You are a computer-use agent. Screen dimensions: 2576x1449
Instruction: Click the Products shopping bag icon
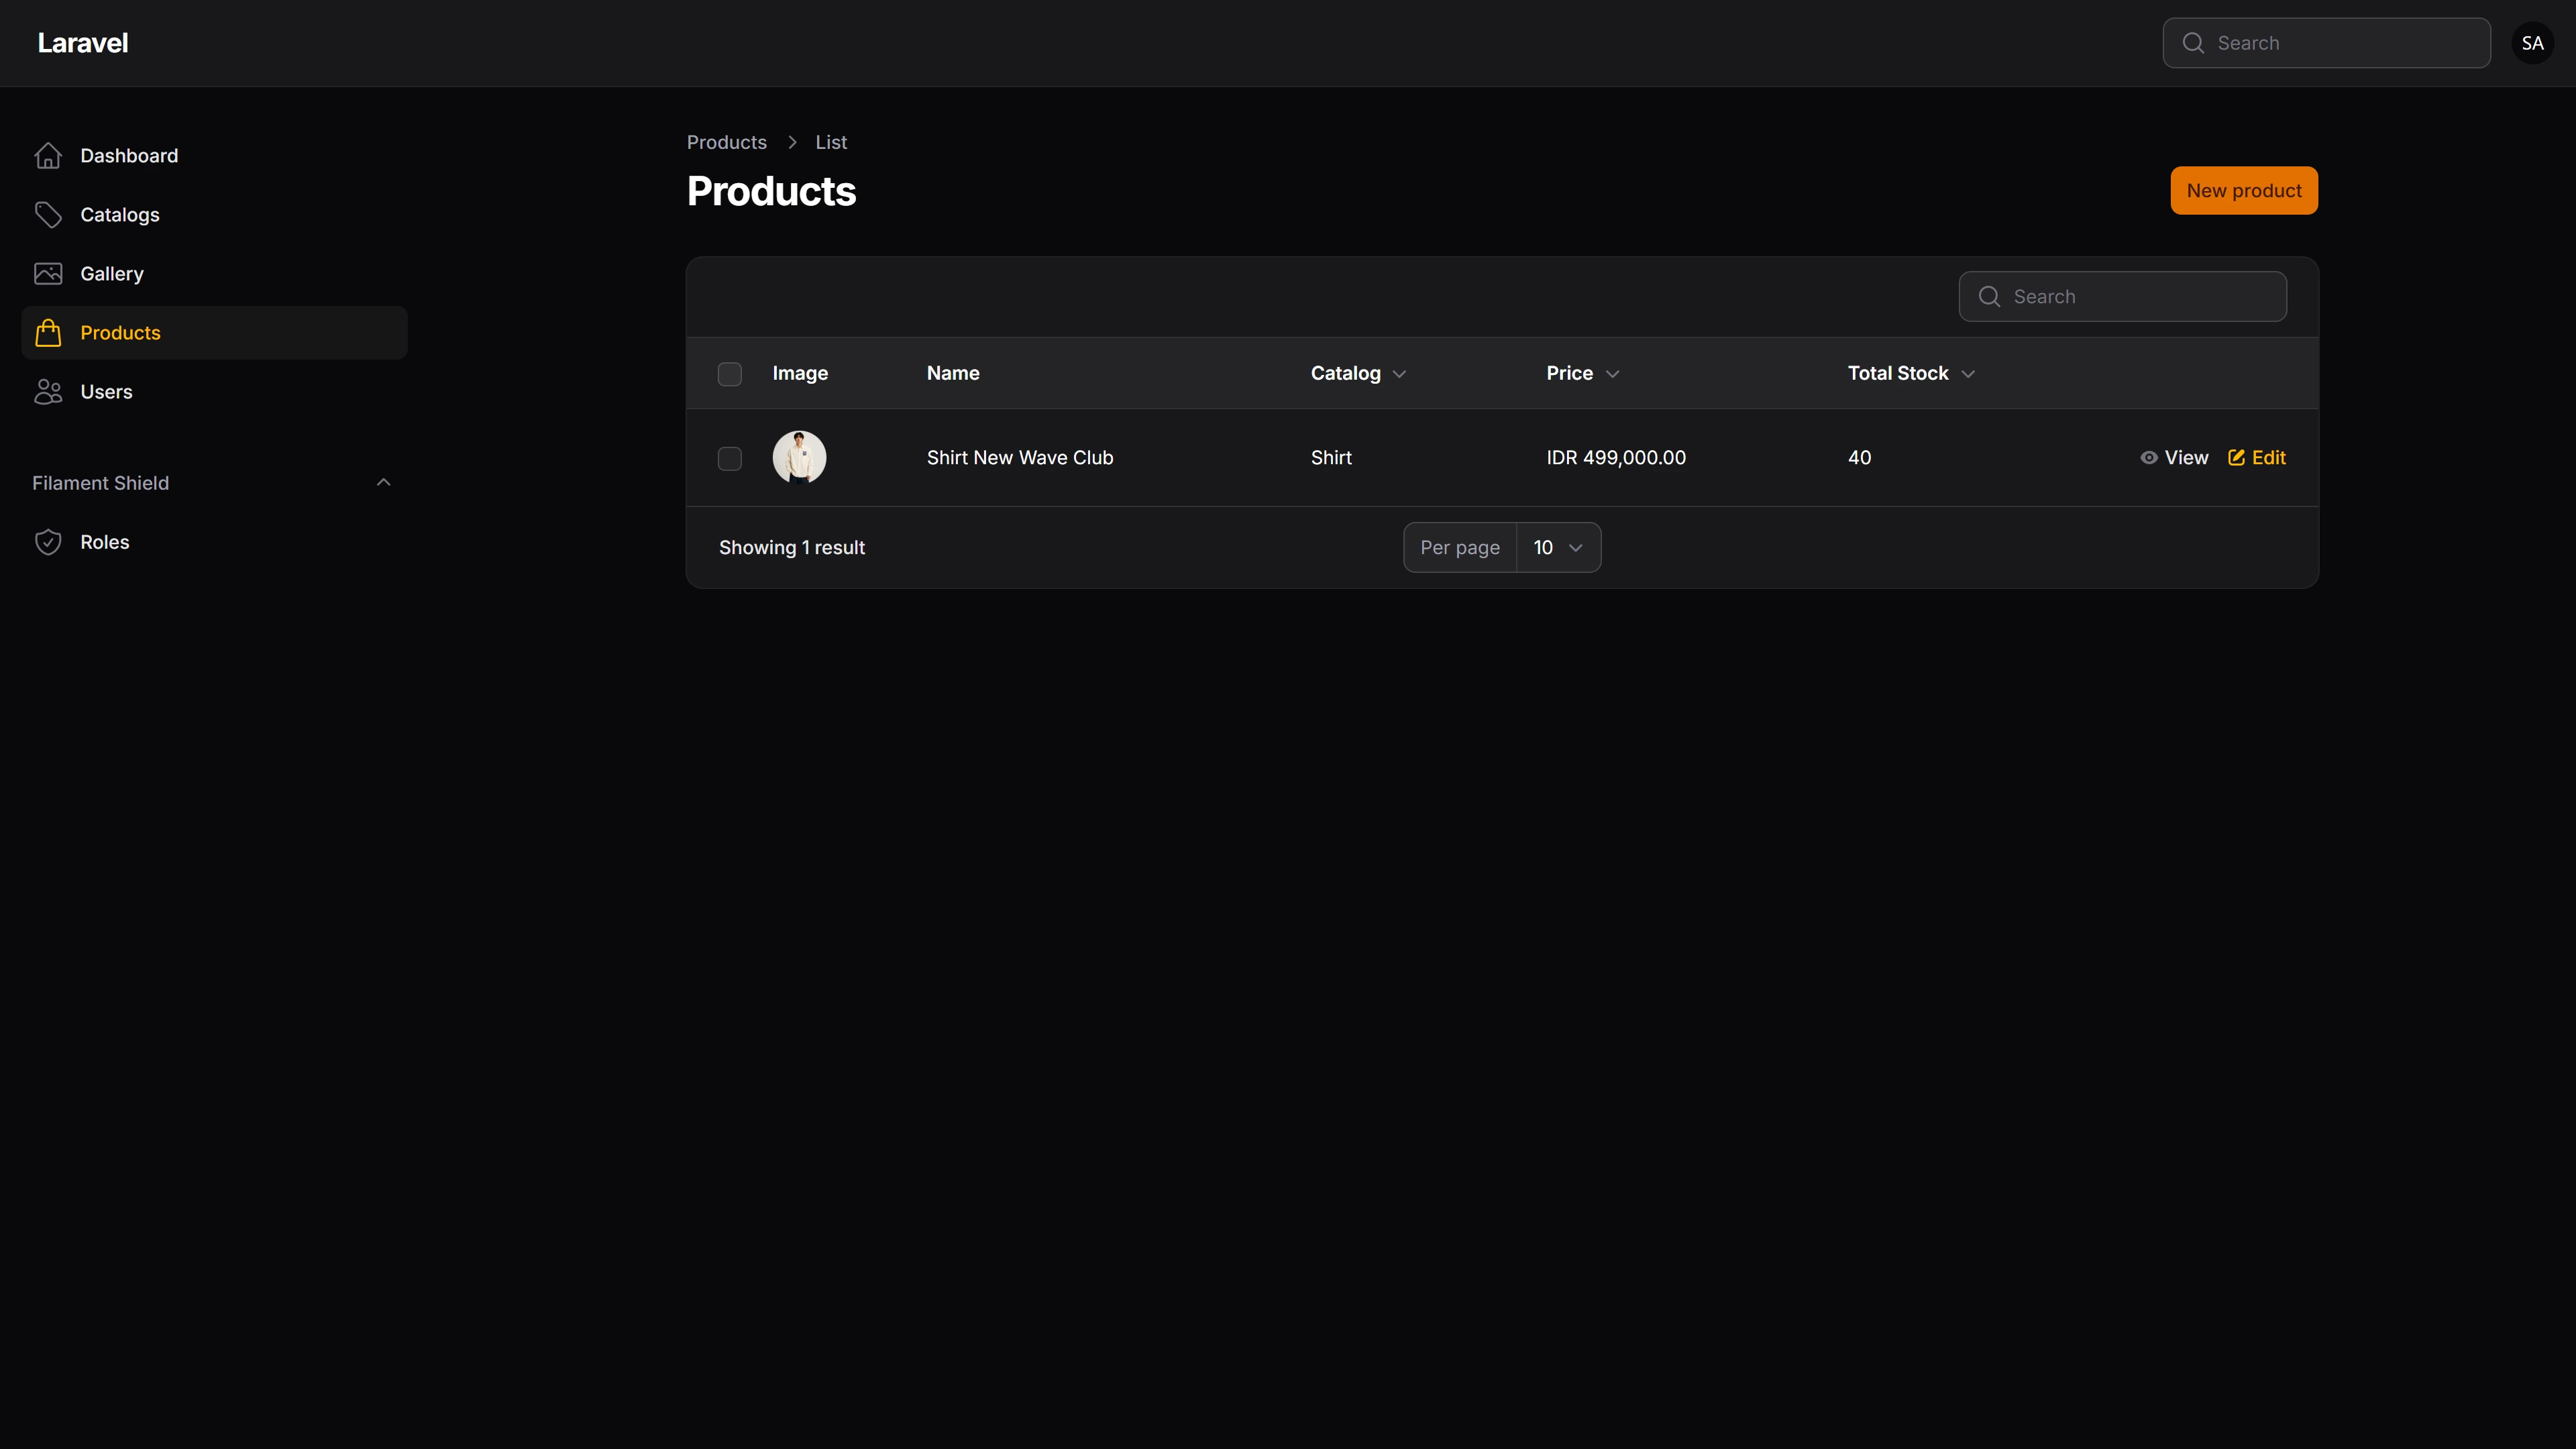click(48, 333)
